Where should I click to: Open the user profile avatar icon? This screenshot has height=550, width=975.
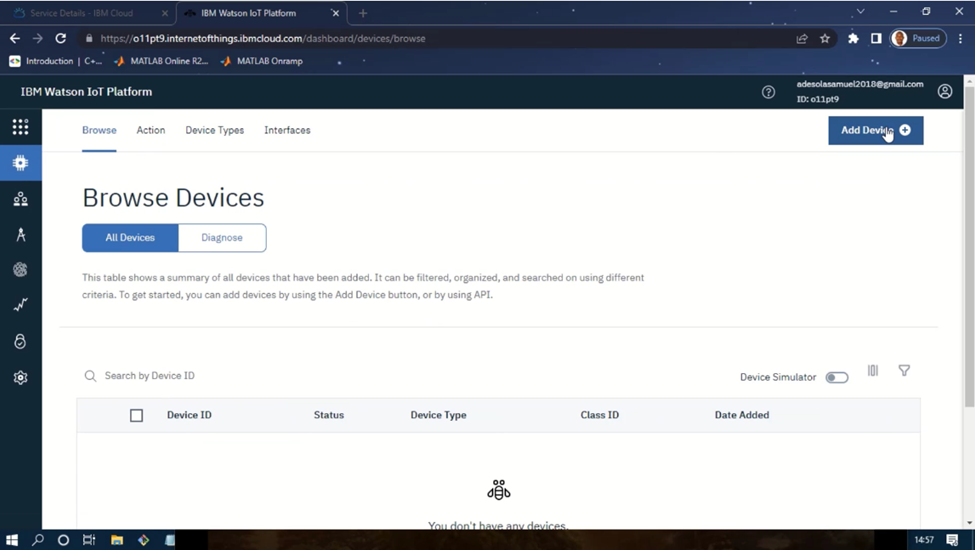coord(945,91)
